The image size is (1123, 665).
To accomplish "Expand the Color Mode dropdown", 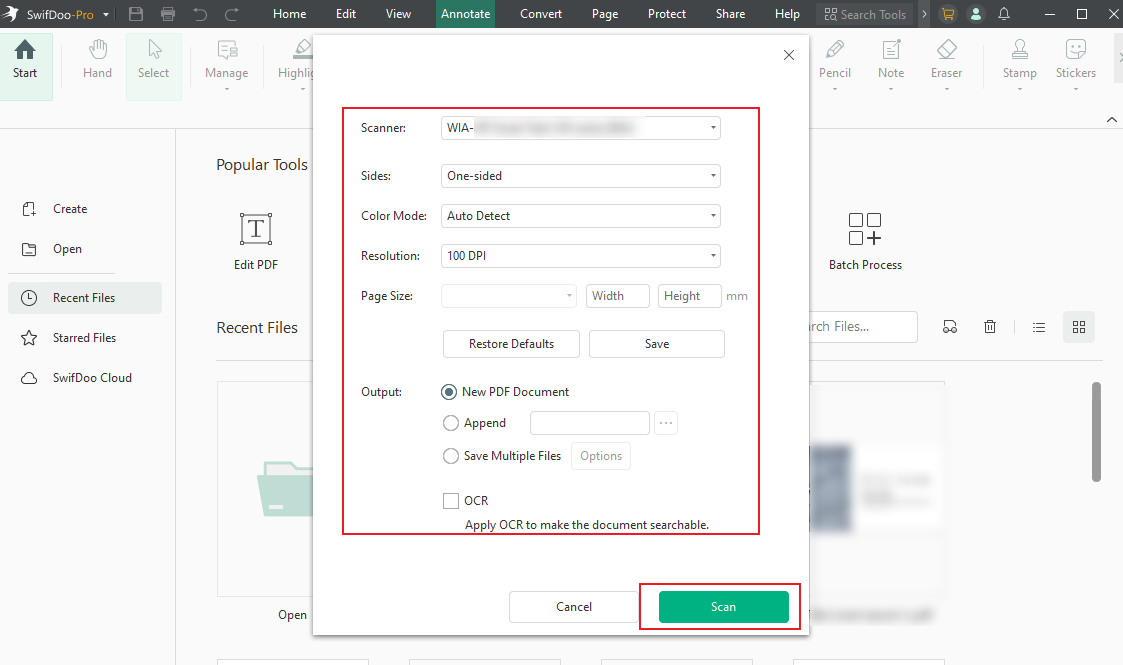I will (x=712, y=216).
